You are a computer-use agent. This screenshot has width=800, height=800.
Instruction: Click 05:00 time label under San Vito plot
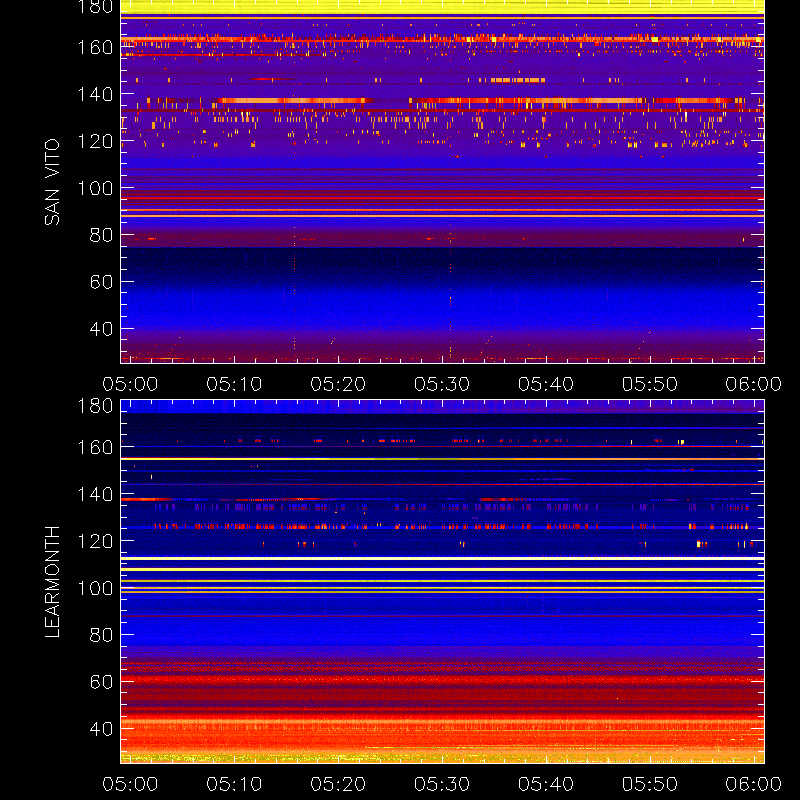(130, 384)
